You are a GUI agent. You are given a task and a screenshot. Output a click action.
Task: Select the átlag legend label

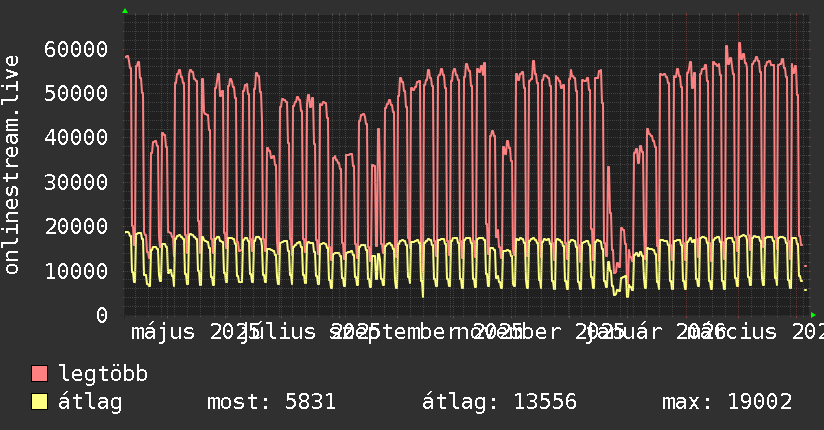tap(90, 402)
